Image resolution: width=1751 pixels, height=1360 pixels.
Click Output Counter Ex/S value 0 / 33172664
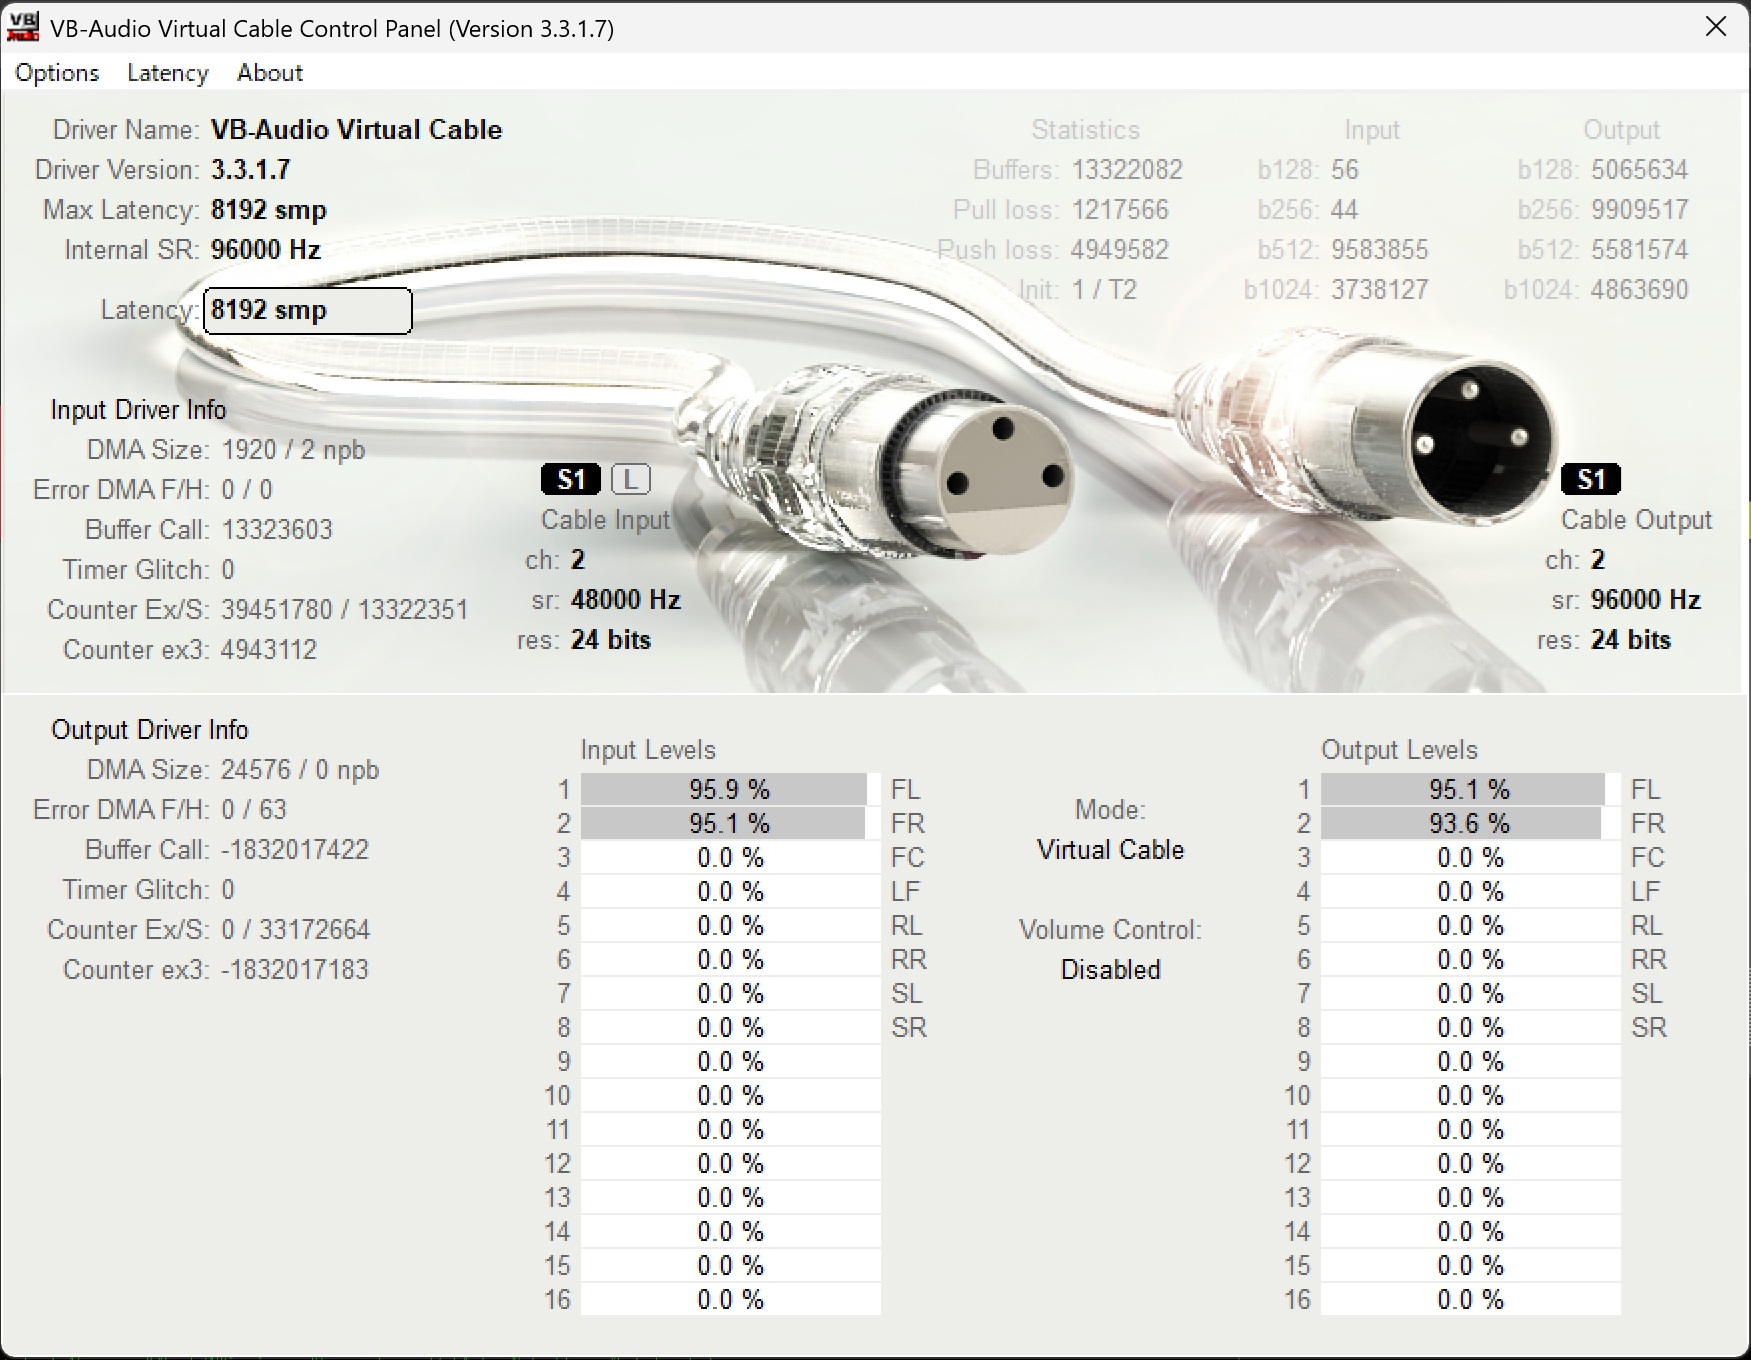(x=296, y=930)
